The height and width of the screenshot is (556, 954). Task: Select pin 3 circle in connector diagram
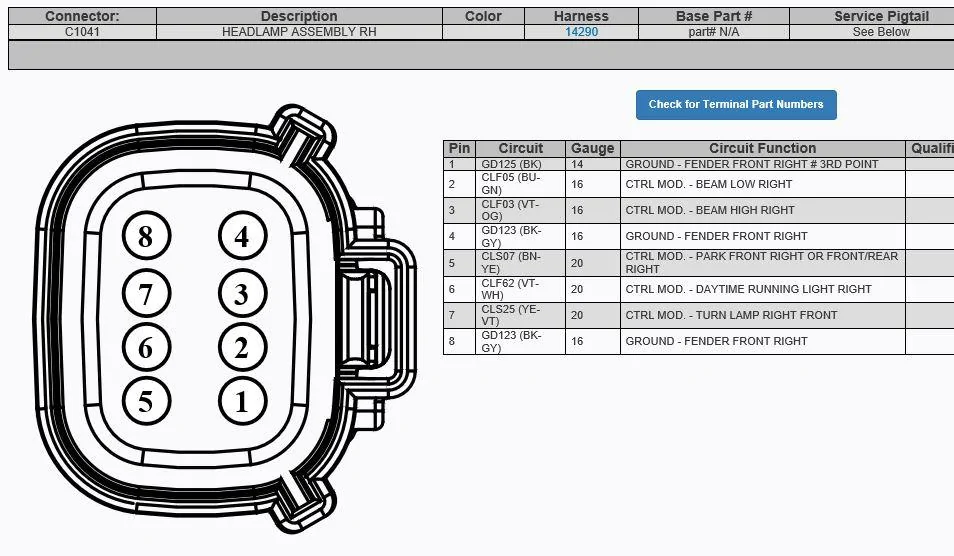tap(242, 293)
